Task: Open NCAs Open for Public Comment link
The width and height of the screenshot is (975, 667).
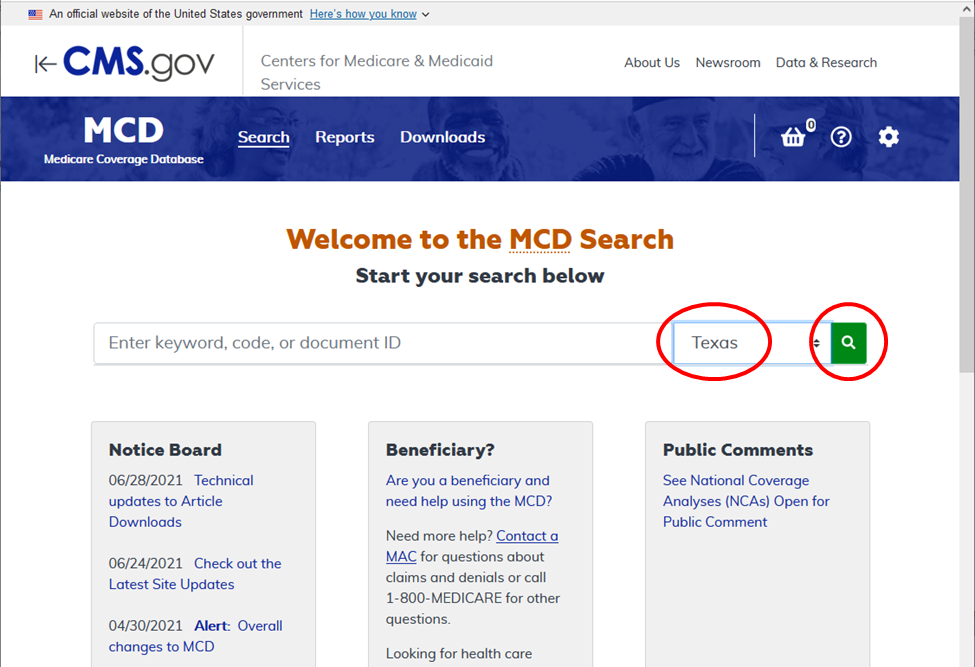Action: point(746,501)
